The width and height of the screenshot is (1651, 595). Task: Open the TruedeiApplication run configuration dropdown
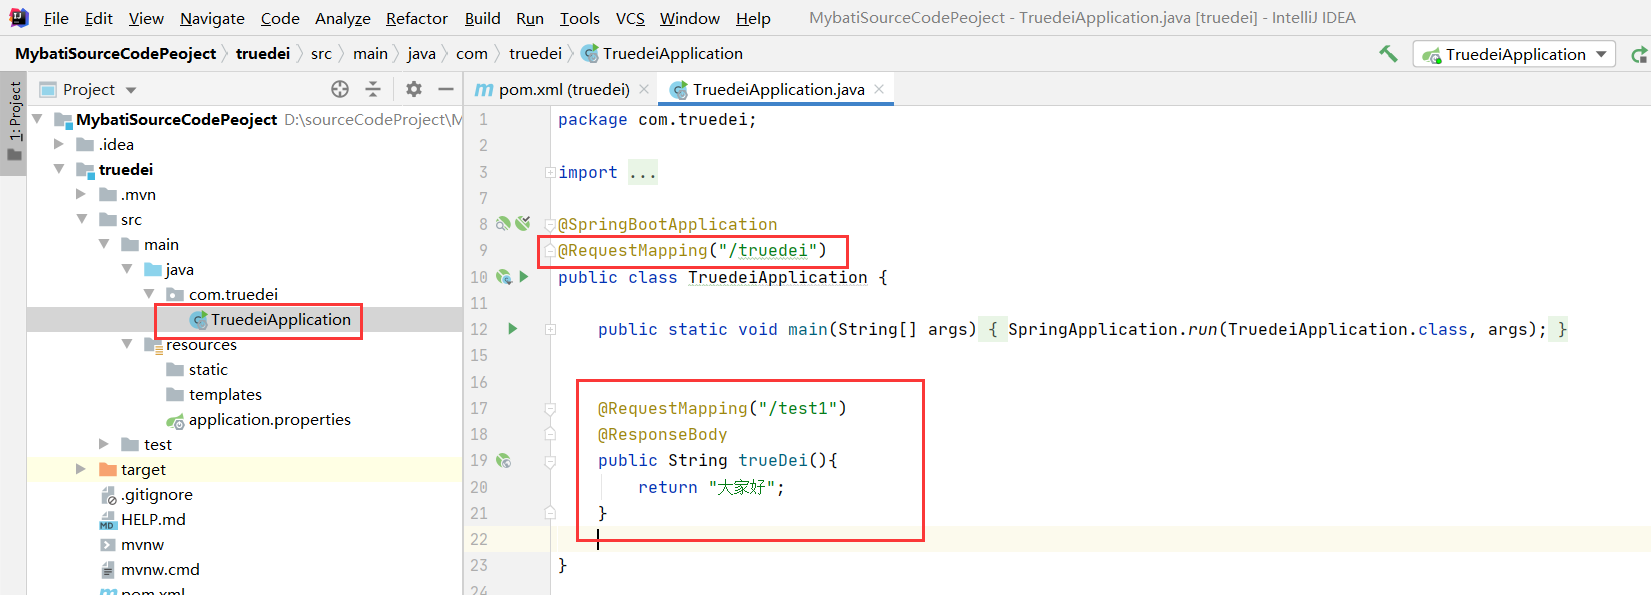pos(1514,54)
